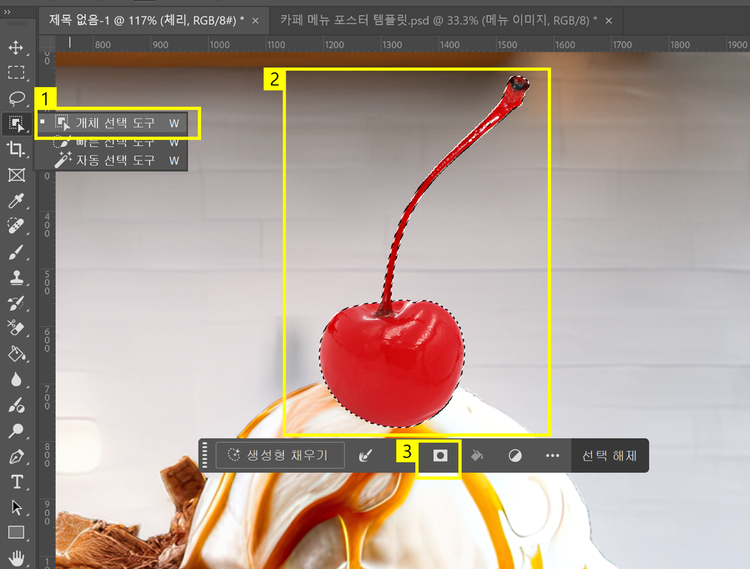
Task: Select the Spot Healing Brush tool
Action: coord(16,226)
